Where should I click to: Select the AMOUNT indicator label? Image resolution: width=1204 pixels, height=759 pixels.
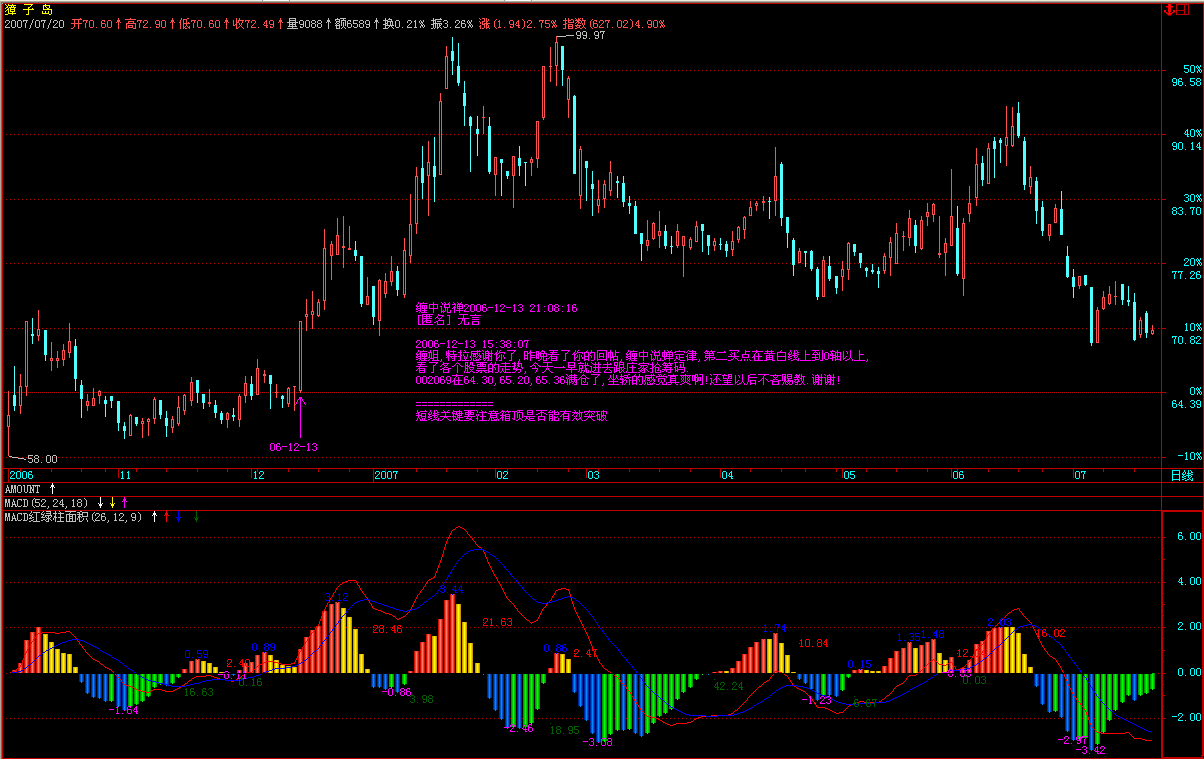(22, 488)
